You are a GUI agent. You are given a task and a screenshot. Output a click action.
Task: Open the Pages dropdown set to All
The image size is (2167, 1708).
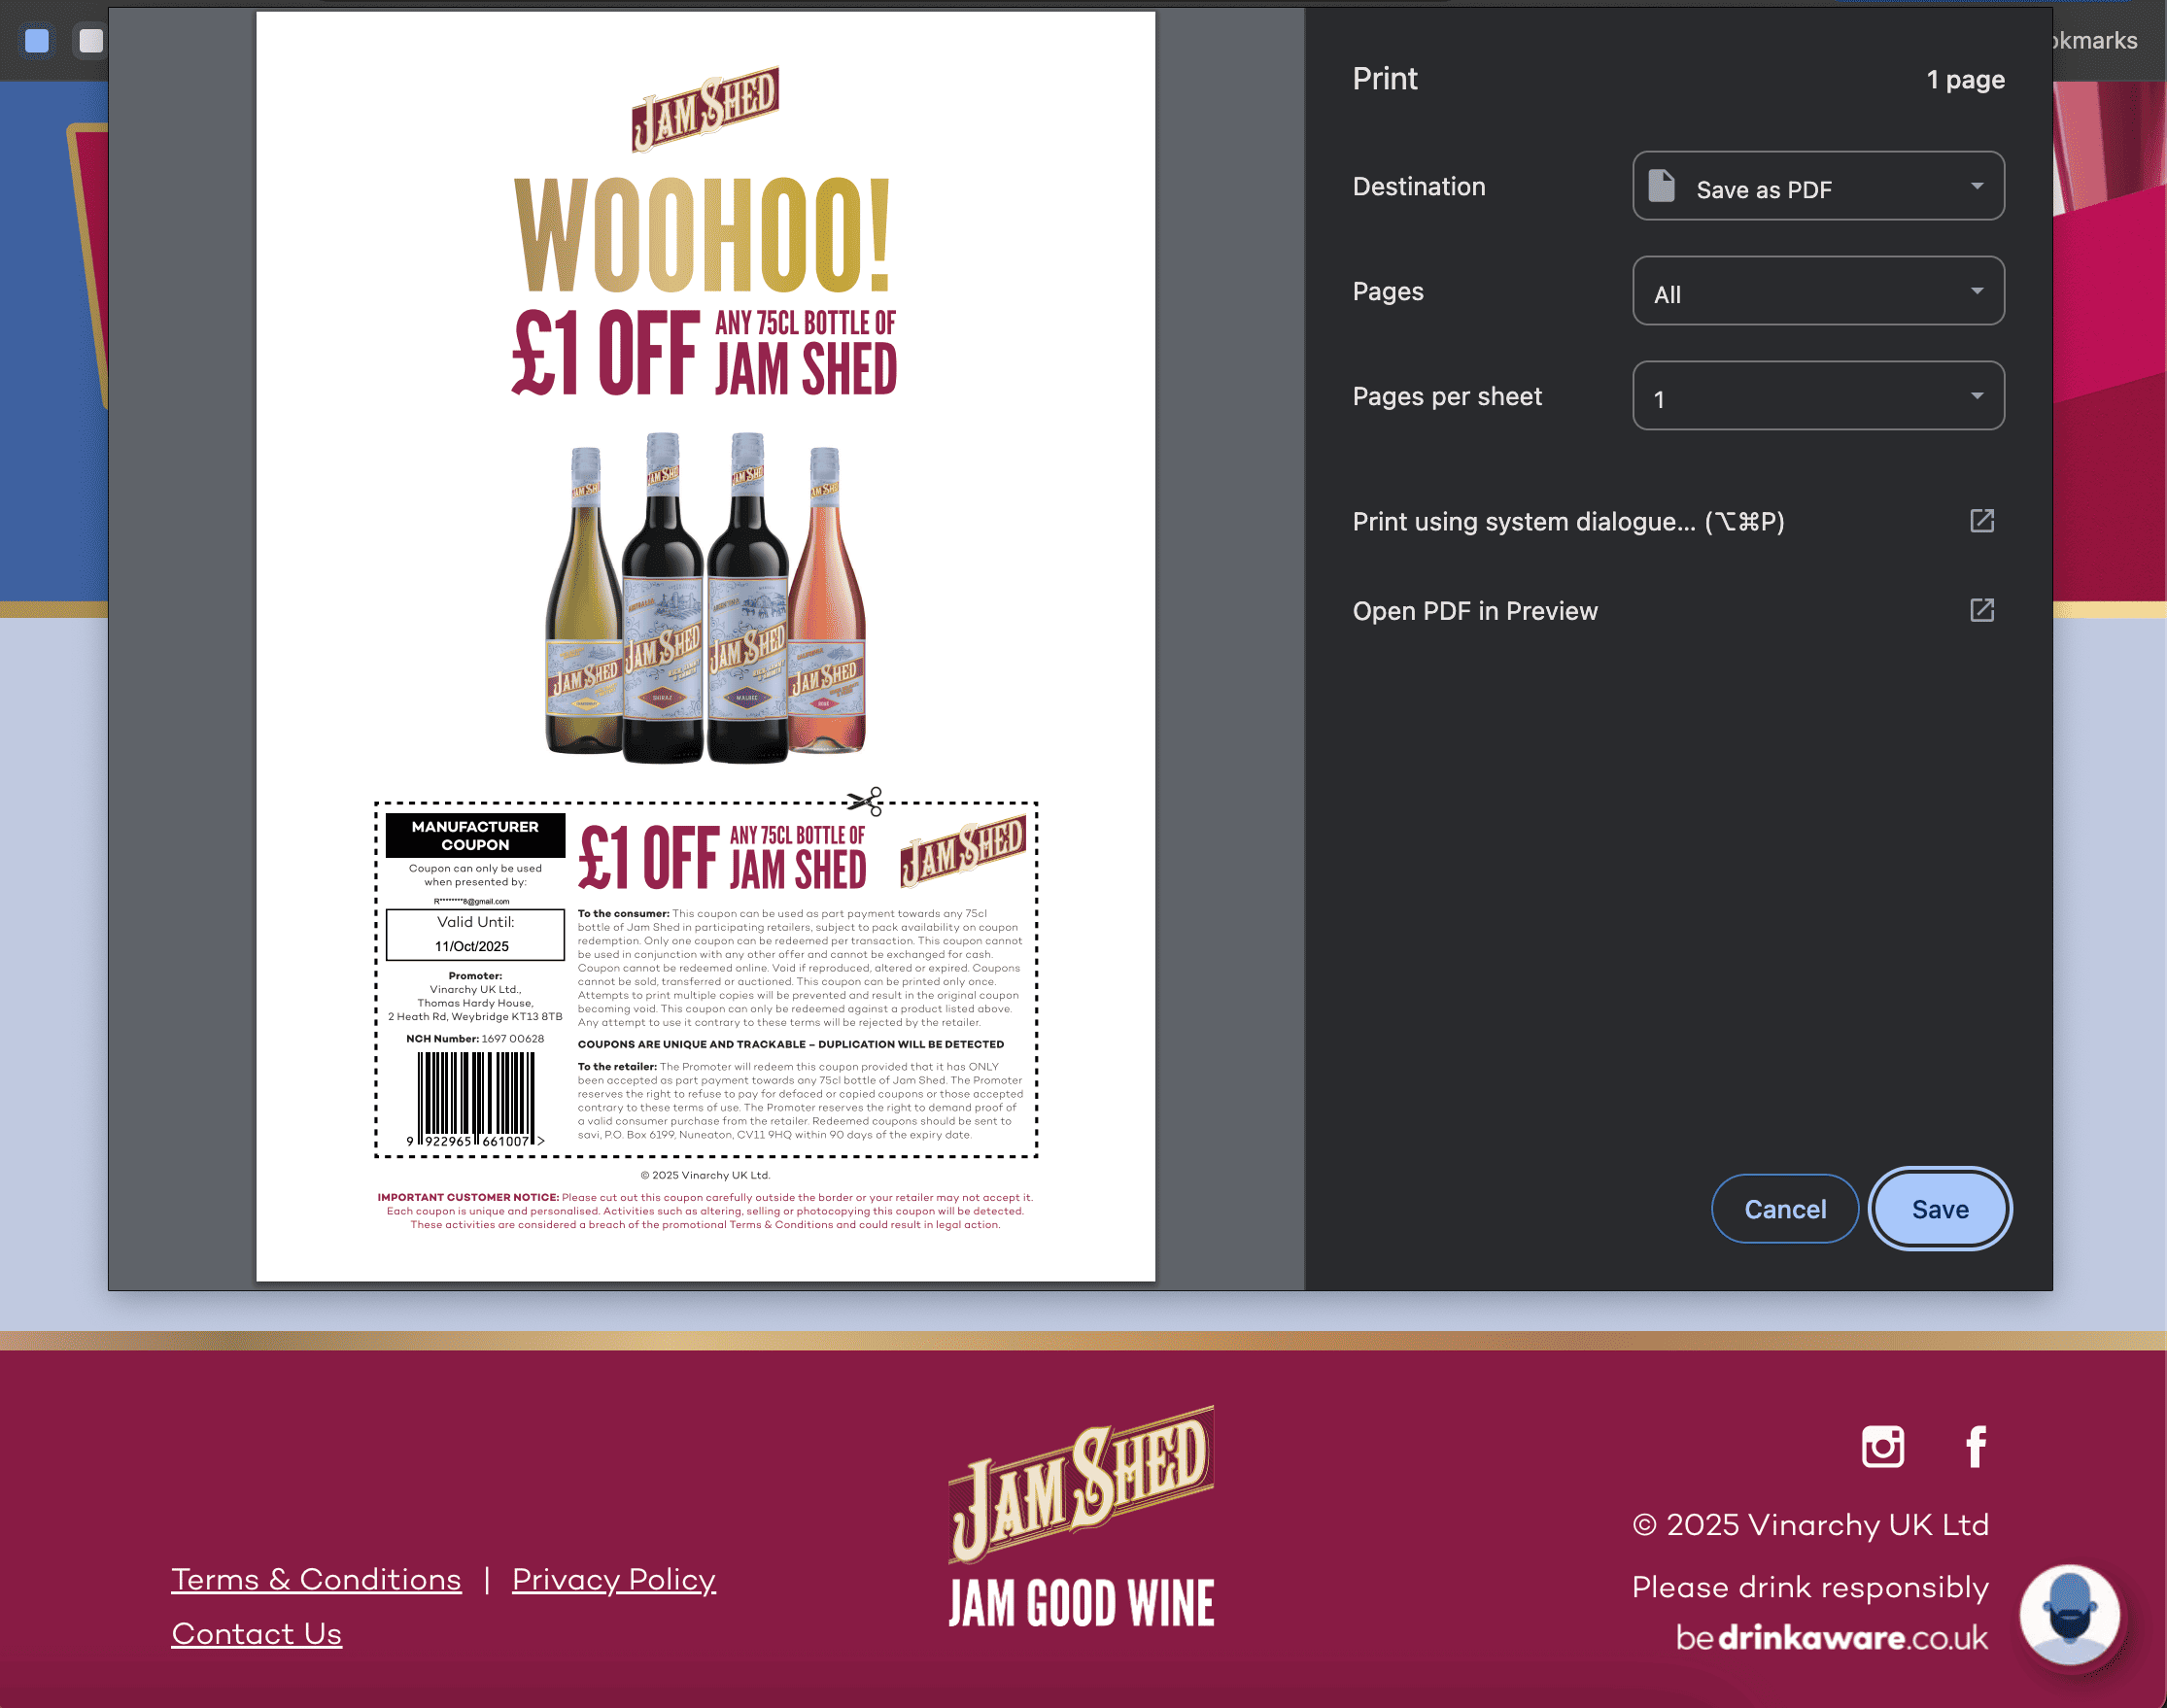point(1818,291)
